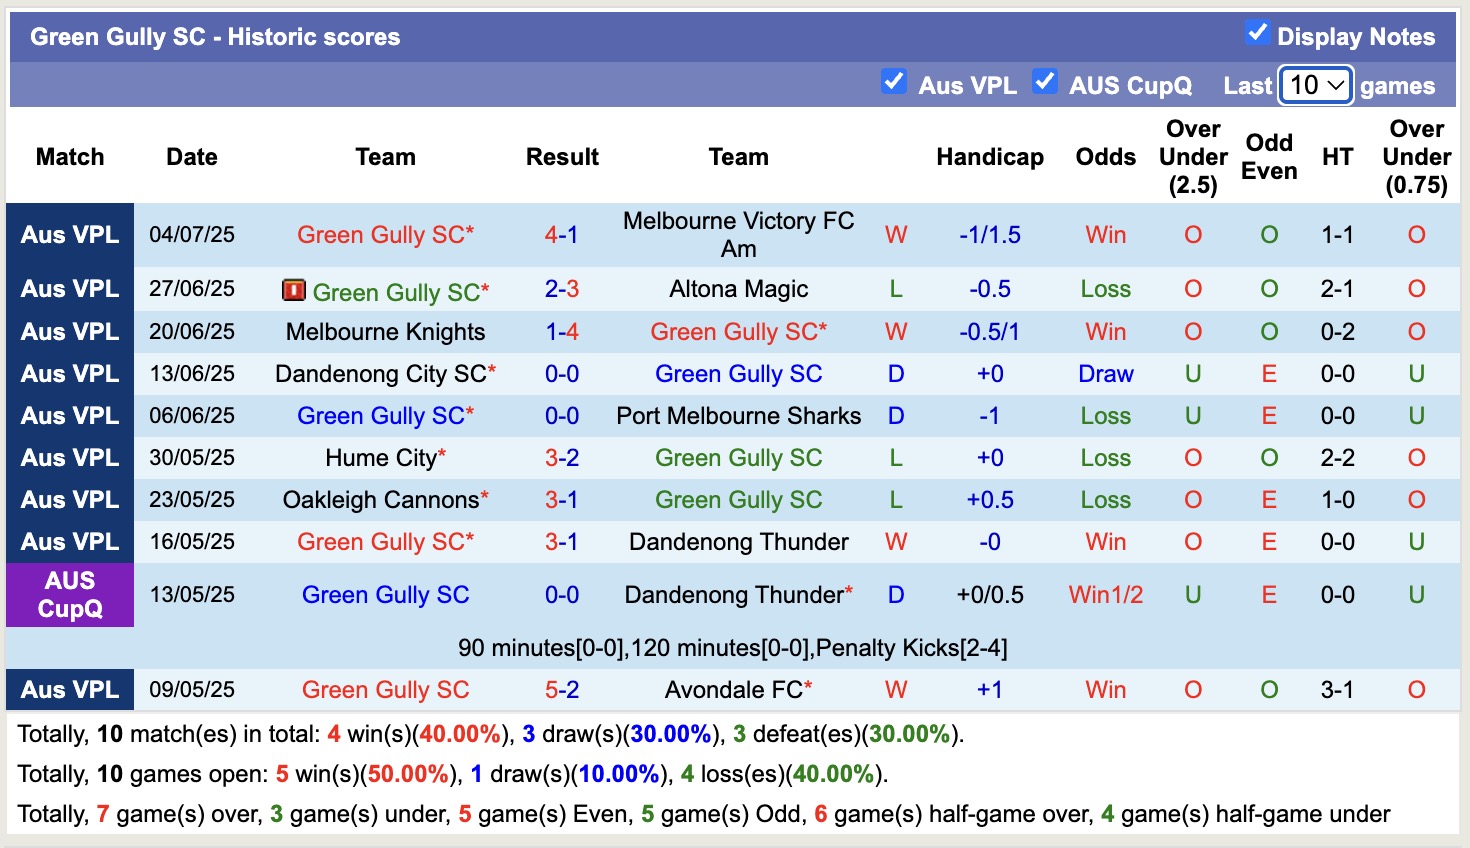Open the Last 10 games dropdown

pyautogui.click(x=1315, y=85)
